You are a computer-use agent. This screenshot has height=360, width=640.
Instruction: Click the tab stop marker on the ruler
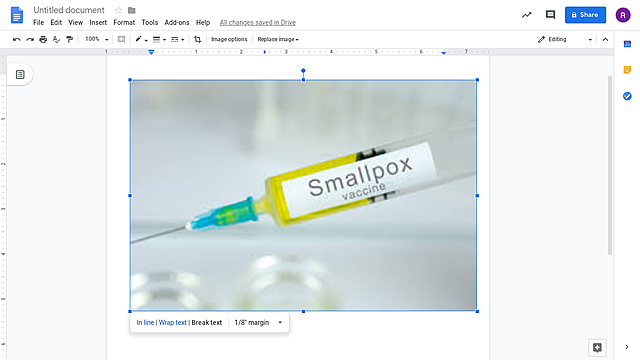click(264, 52)
